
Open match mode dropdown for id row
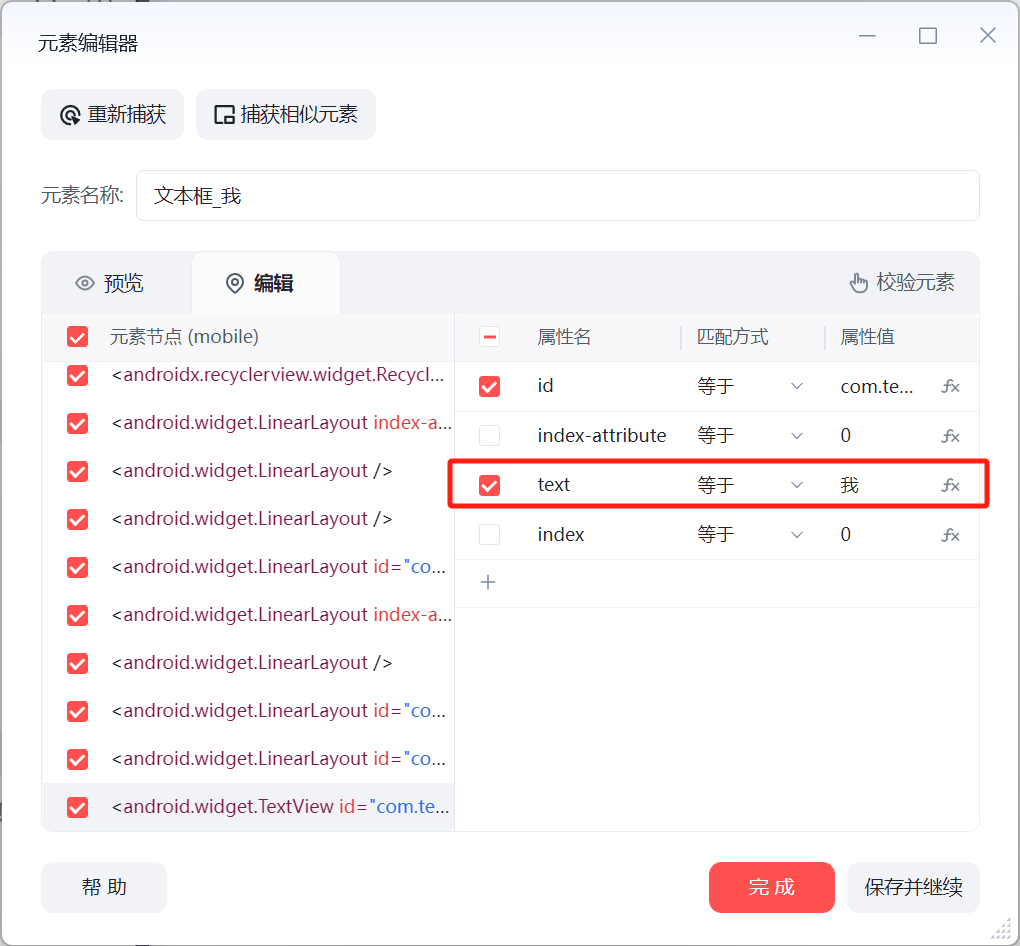pos(750,386)
